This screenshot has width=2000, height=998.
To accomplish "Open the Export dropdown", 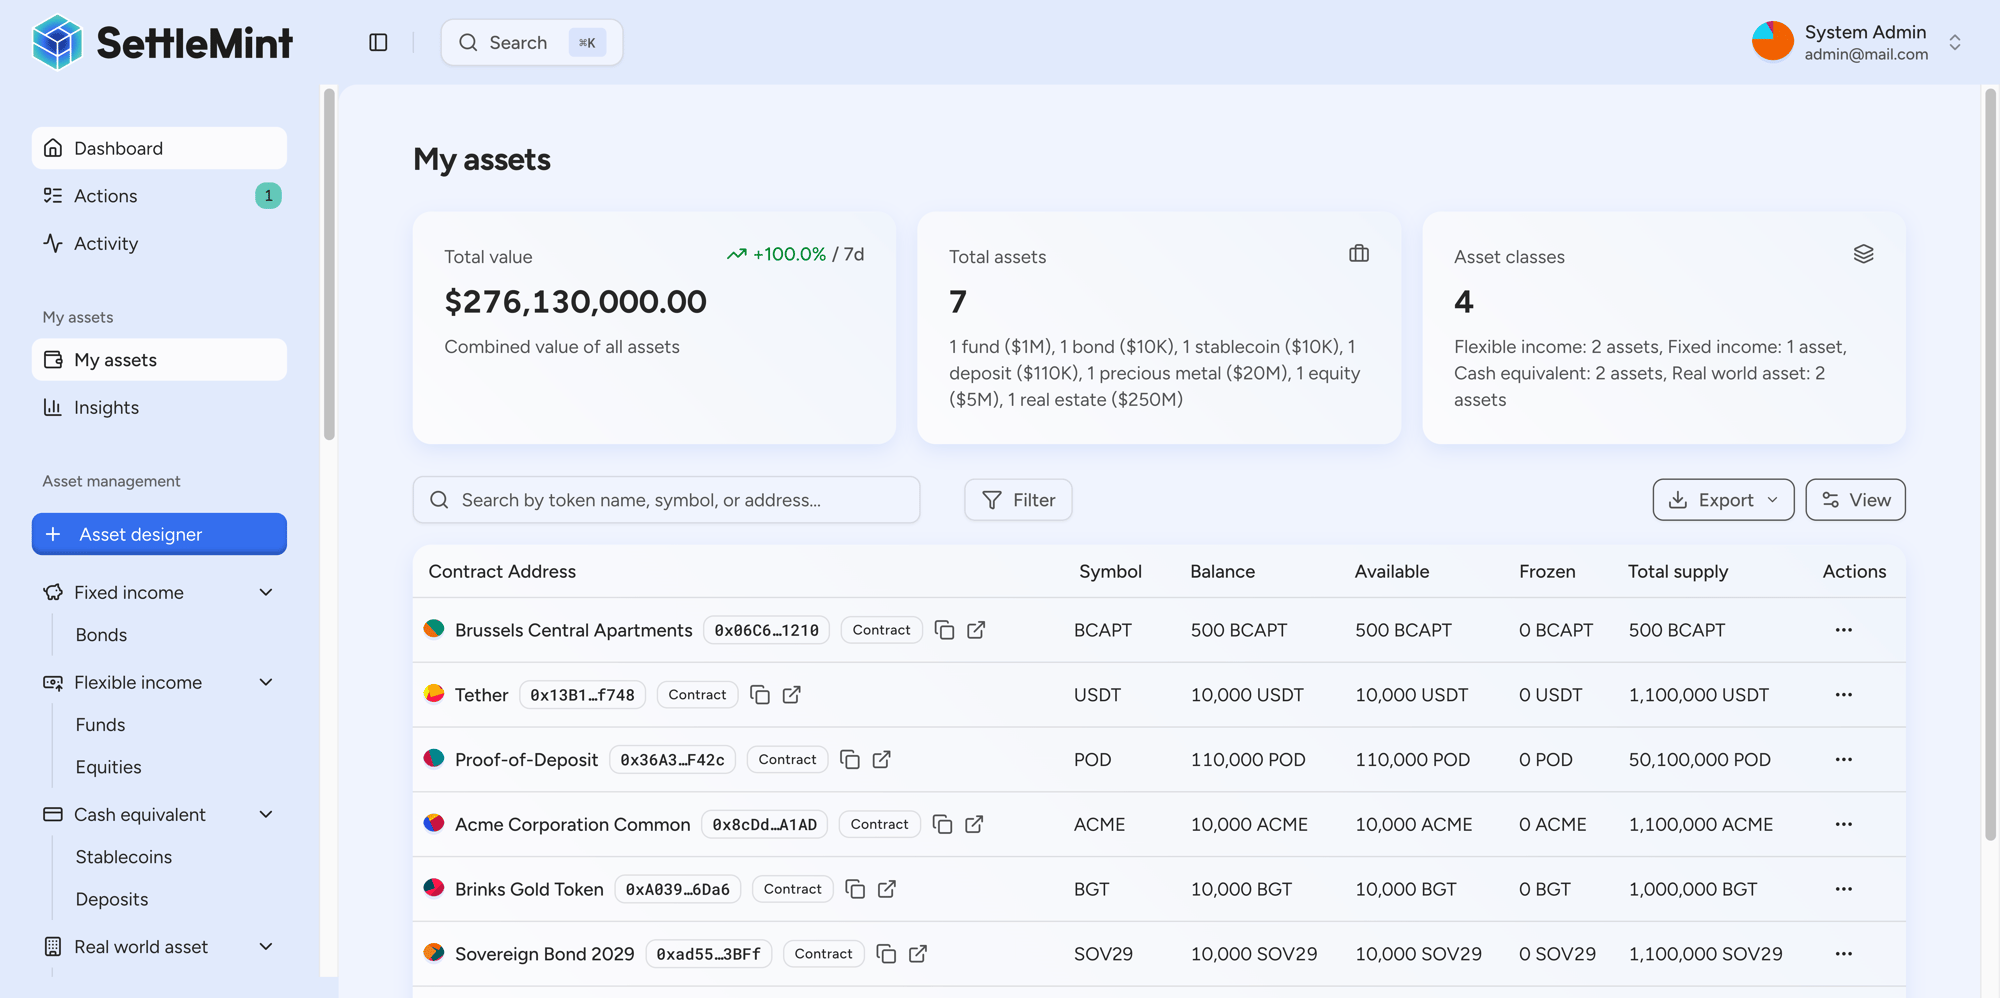I will coord(1723,500).
